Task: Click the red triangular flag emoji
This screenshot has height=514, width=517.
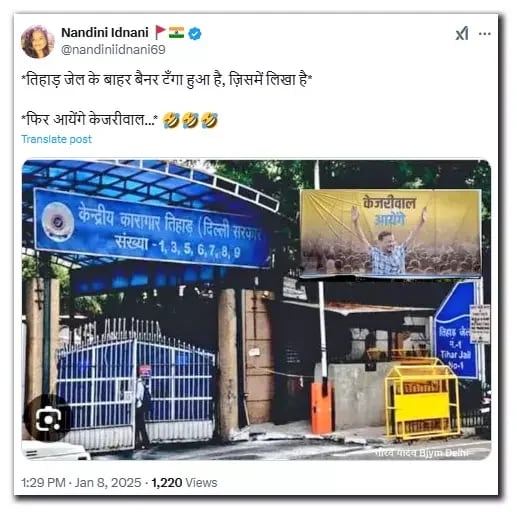Action: [160, 33]
